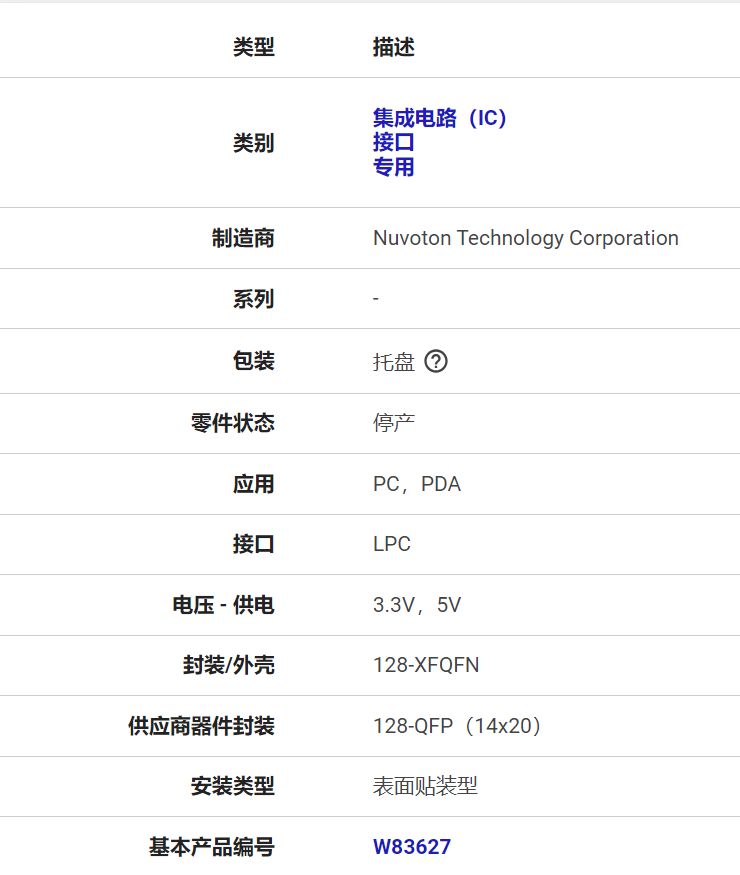Viewport: 740px width, 875px height.
Task: Click the 基本产品编号 row label
Action: [x=211, y=847]
